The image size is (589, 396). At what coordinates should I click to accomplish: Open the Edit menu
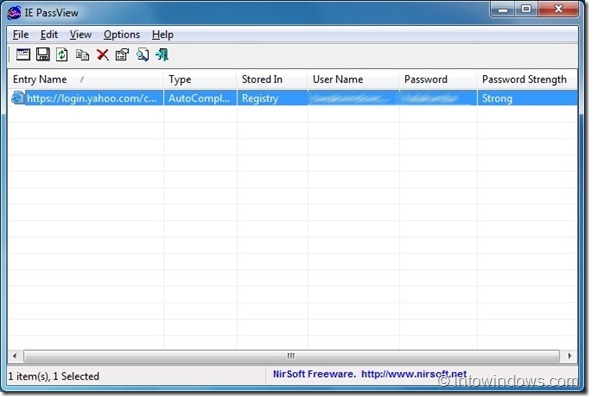pyautogui.click(x=49, y=35)
